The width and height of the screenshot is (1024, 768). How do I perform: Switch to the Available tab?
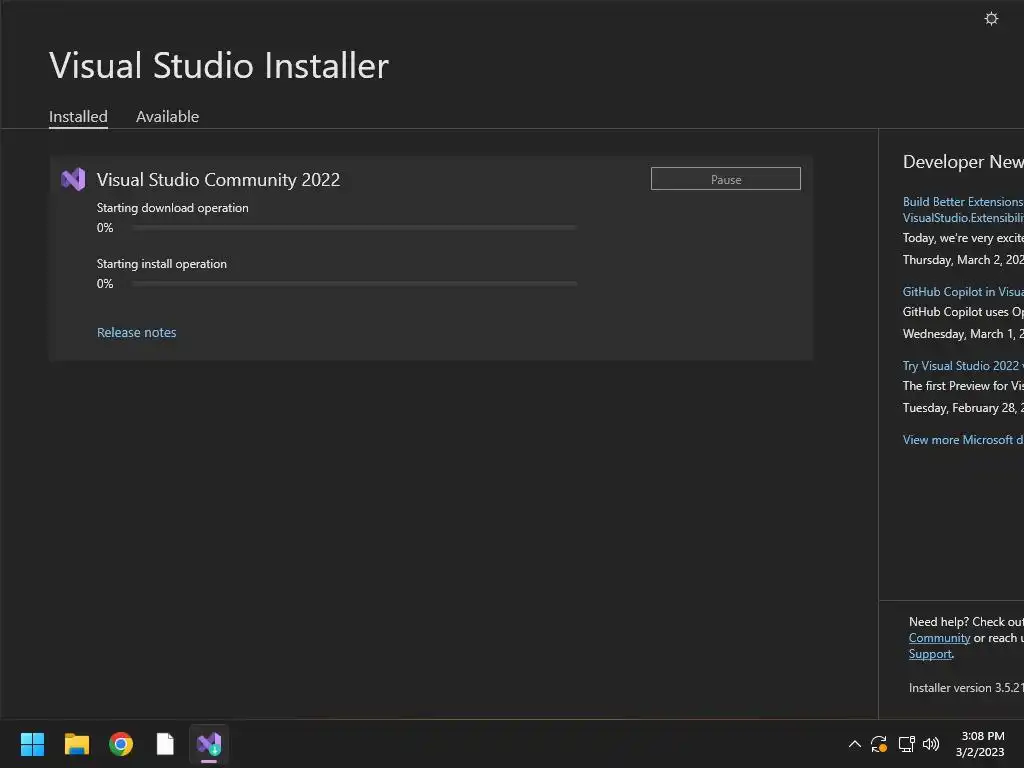click(167, 117)
